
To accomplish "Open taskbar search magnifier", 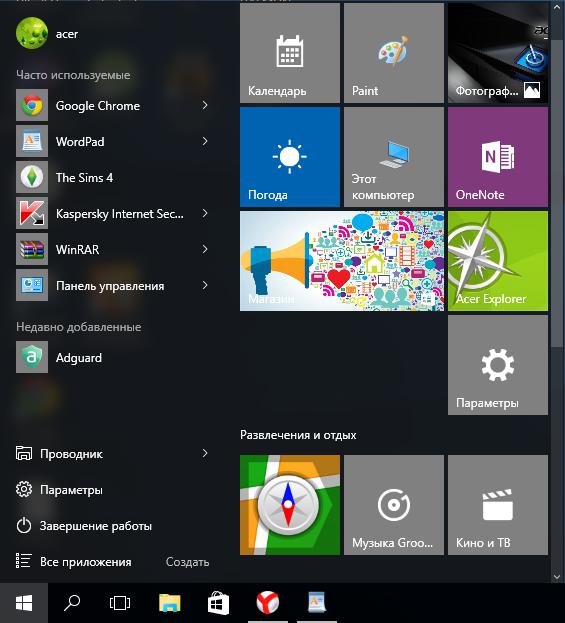I will tap(72, 603).
